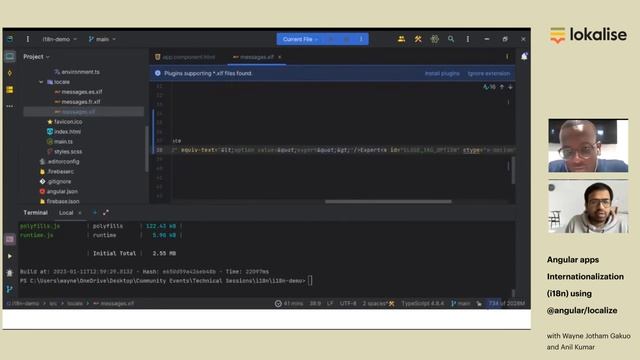This screenshot has width=640, height=360.
Task: Switch to app.component.html editor tab
Action: (x=185, y=57)
